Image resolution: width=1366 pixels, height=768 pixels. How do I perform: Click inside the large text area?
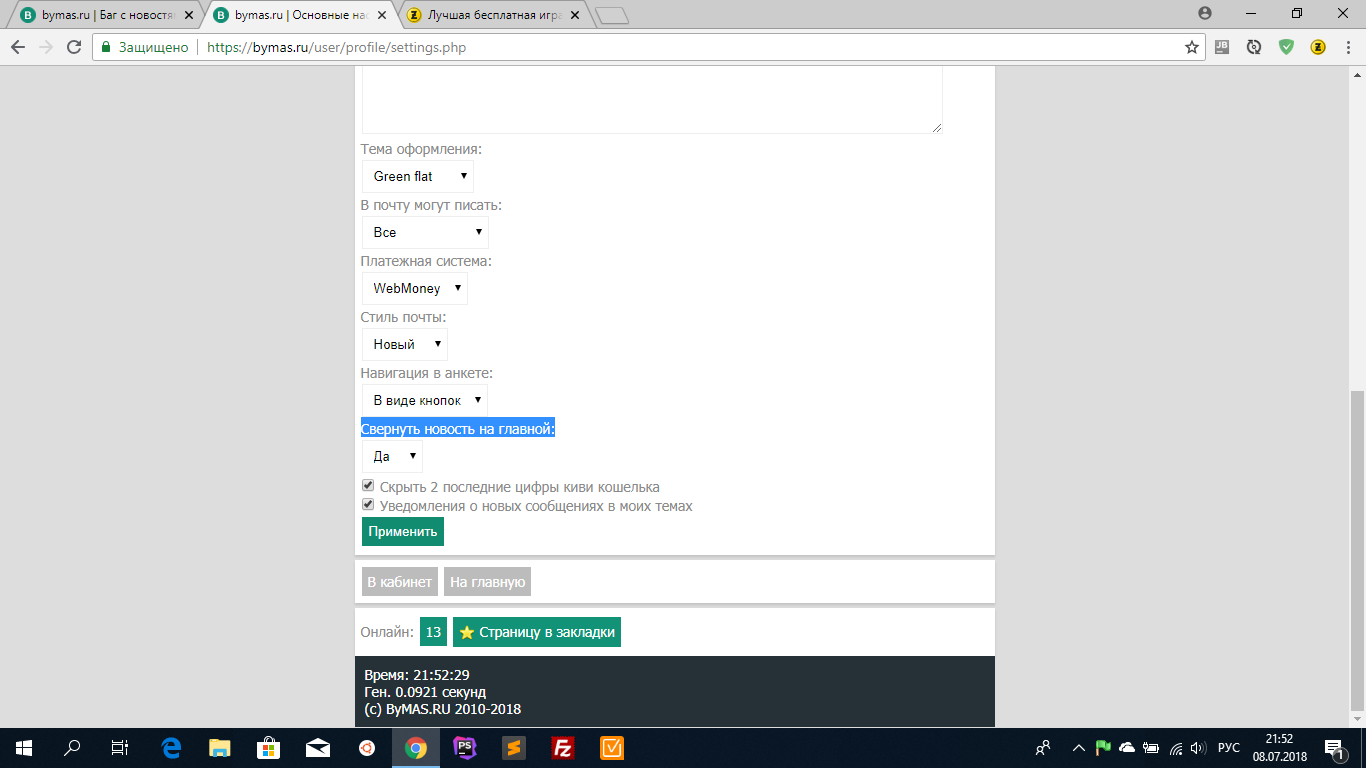tap(651, 100)
